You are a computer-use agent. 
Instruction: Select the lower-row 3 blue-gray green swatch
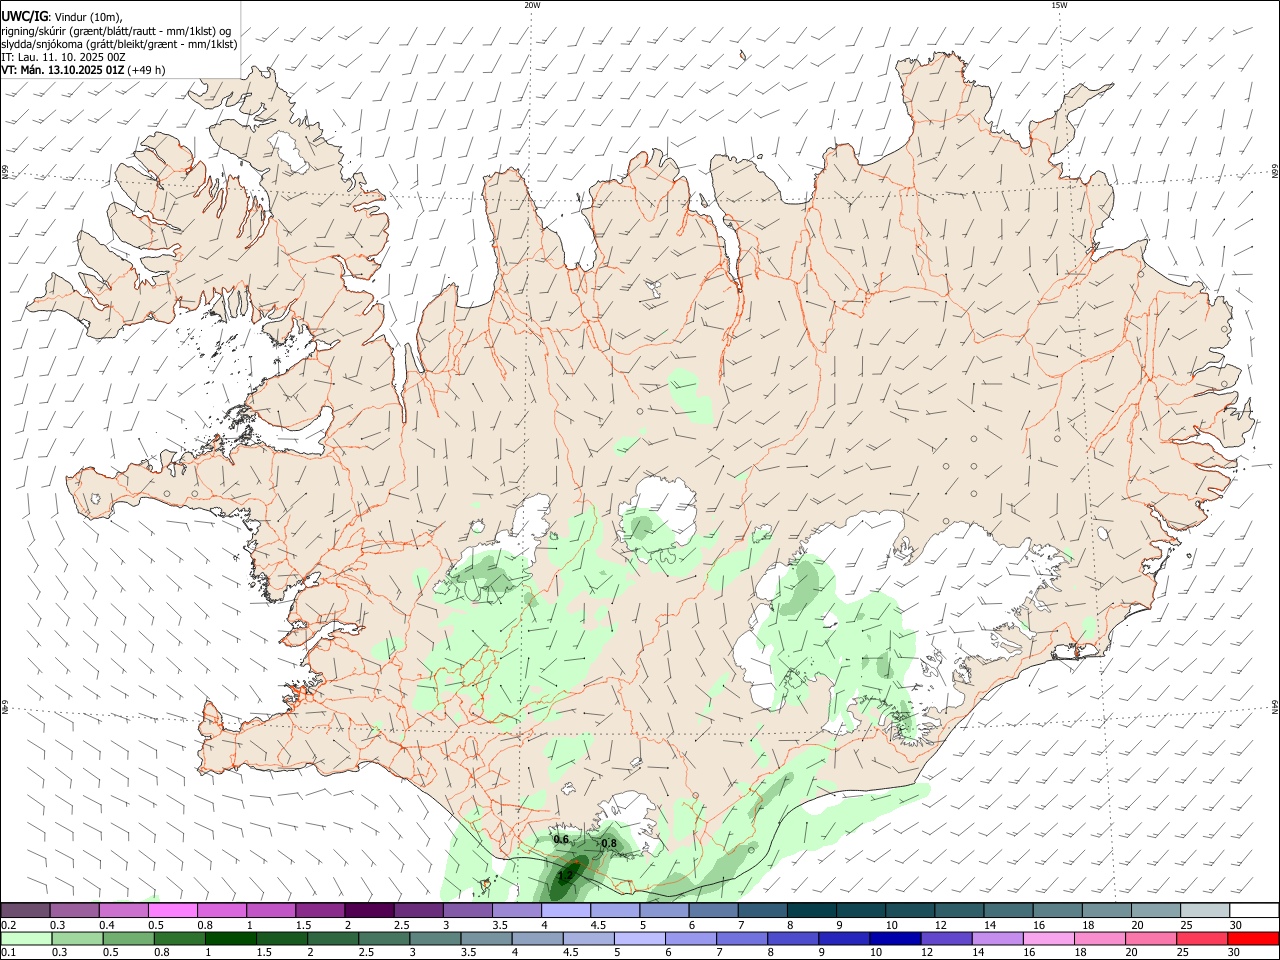point(435,939)
